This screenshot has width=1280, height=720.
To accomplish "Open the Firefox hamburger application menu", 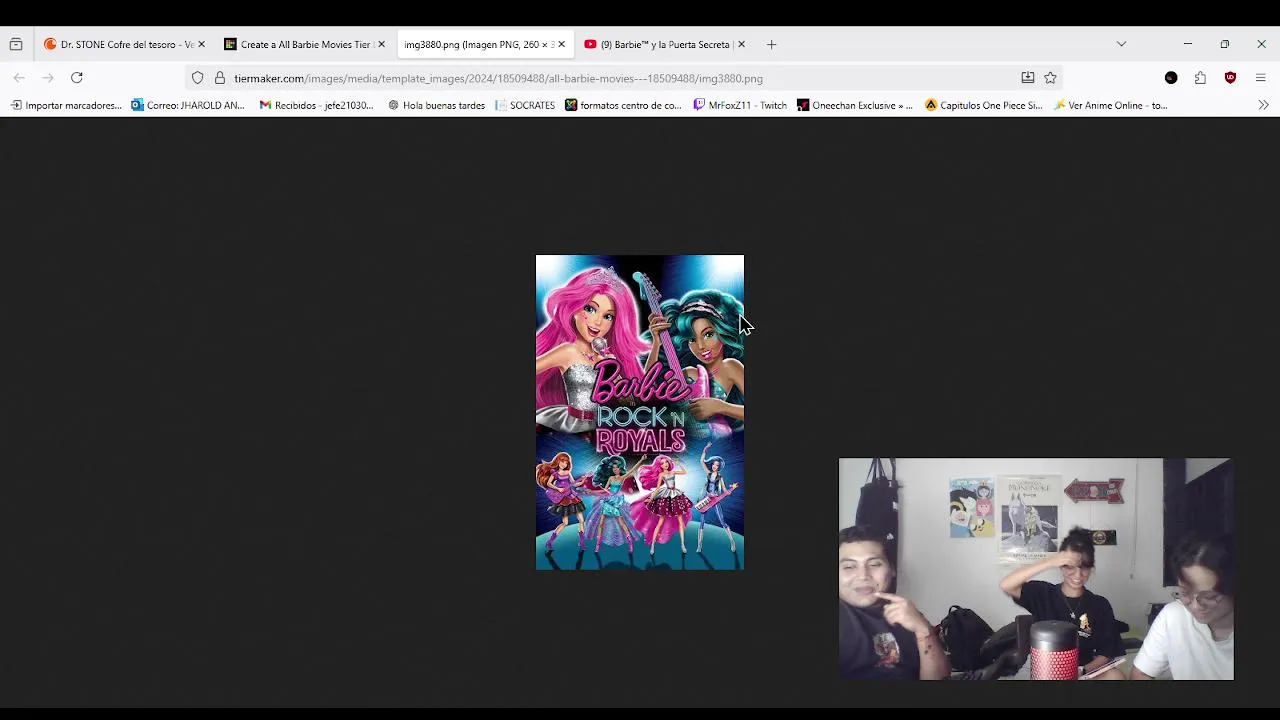I will 1260,78.
